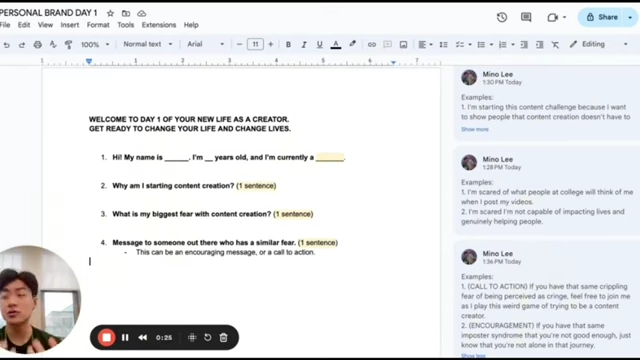Restart the screen recording

tap(208, 338)
